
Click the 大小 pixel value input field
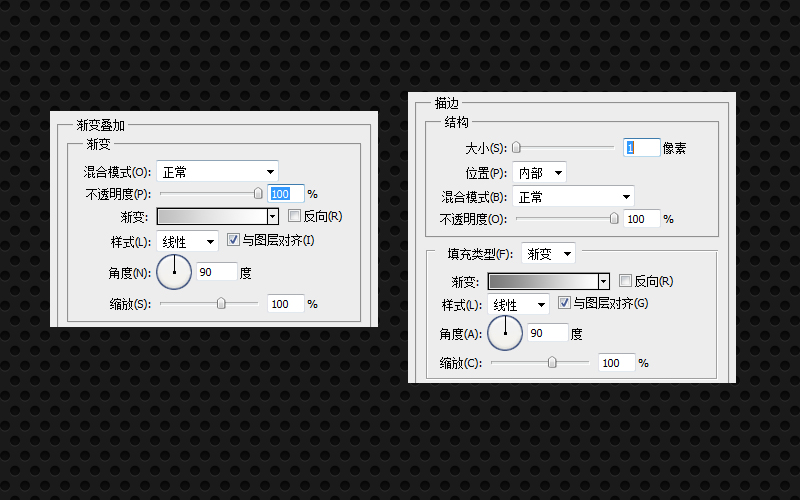click(642, 148)
